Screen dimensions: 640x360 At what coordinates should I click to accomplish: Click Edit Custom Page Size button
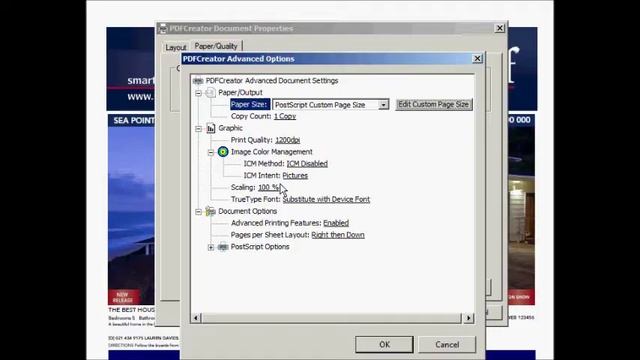(433, 104)
